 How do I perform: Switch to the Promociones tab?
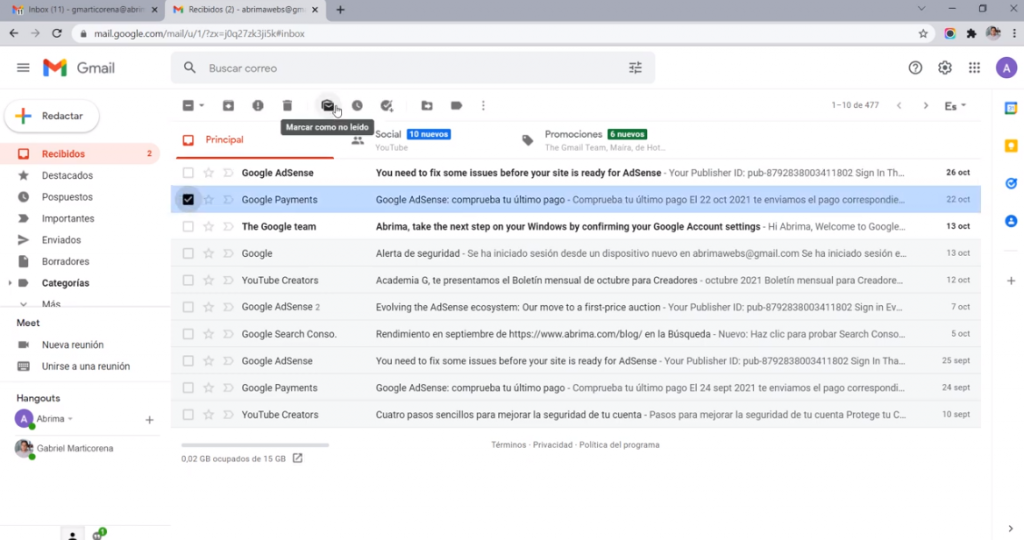click(596, 140)
